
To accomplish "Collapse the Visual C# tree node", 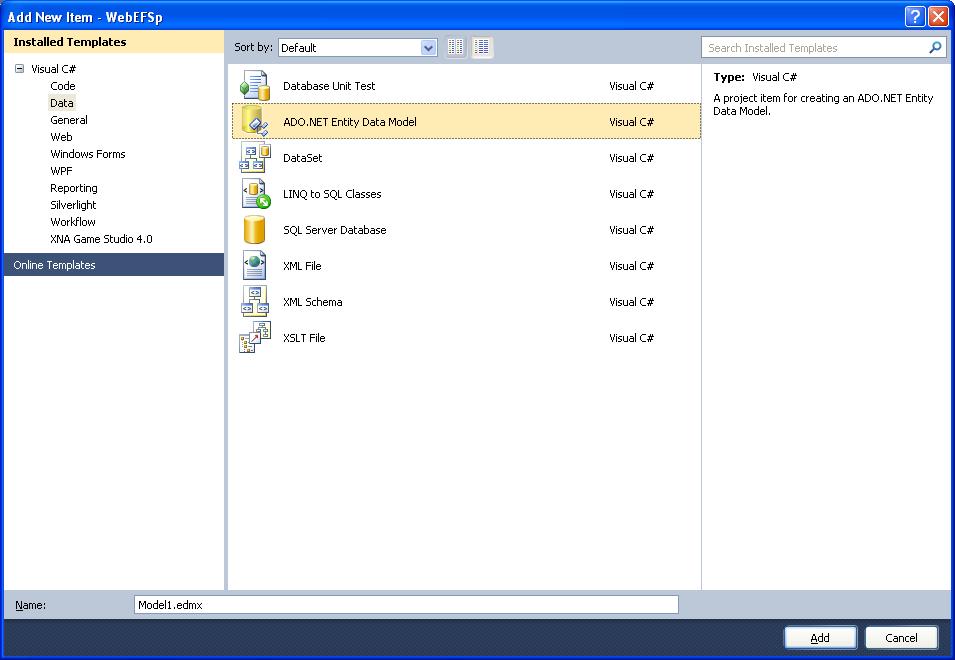I will tap(19, 69).
